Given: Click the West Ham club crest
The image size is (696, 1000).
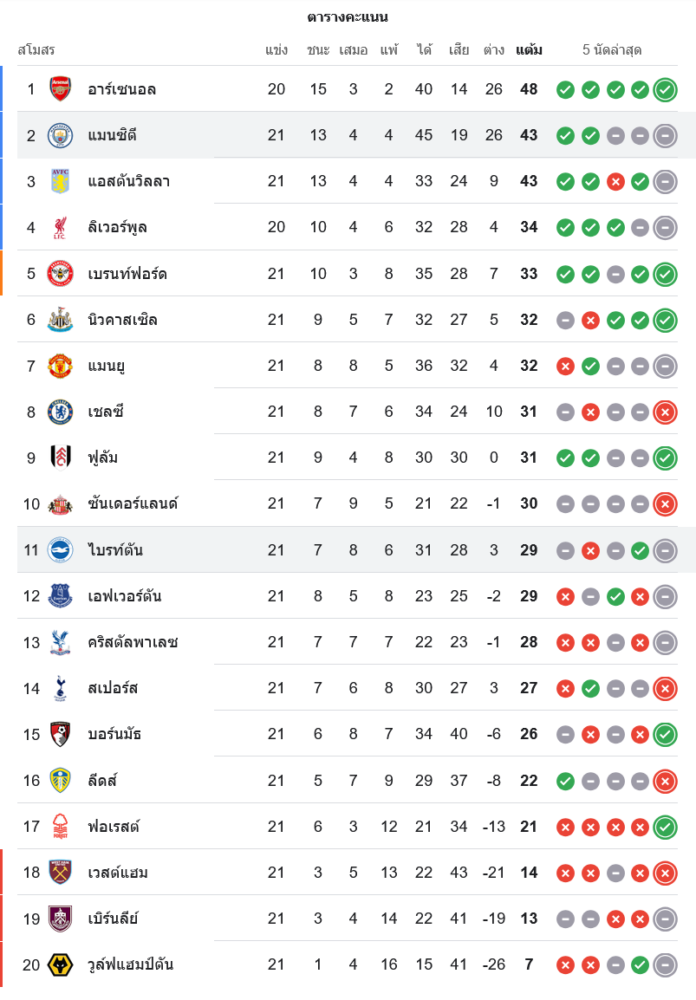Looking at the screenshot, I should (x=61, y=873).
